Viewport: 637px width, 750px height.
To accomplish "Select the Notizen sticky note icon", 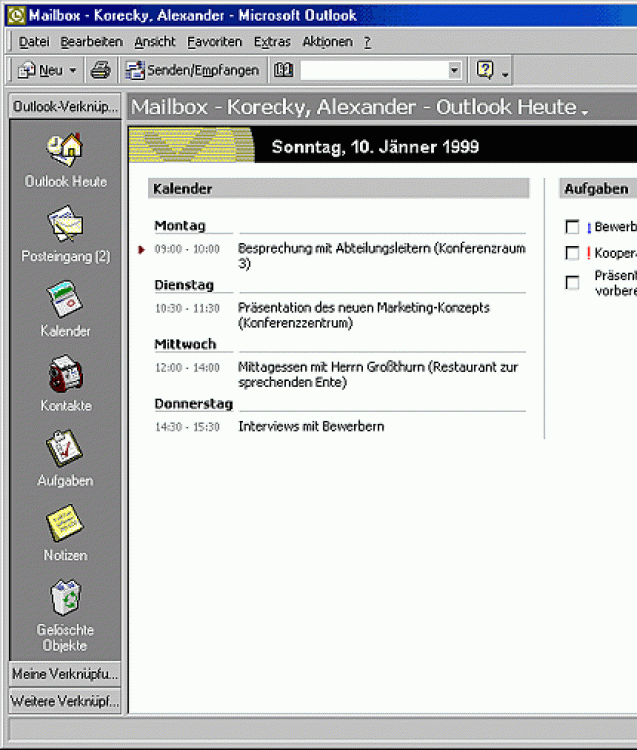I will pos(65,523).
